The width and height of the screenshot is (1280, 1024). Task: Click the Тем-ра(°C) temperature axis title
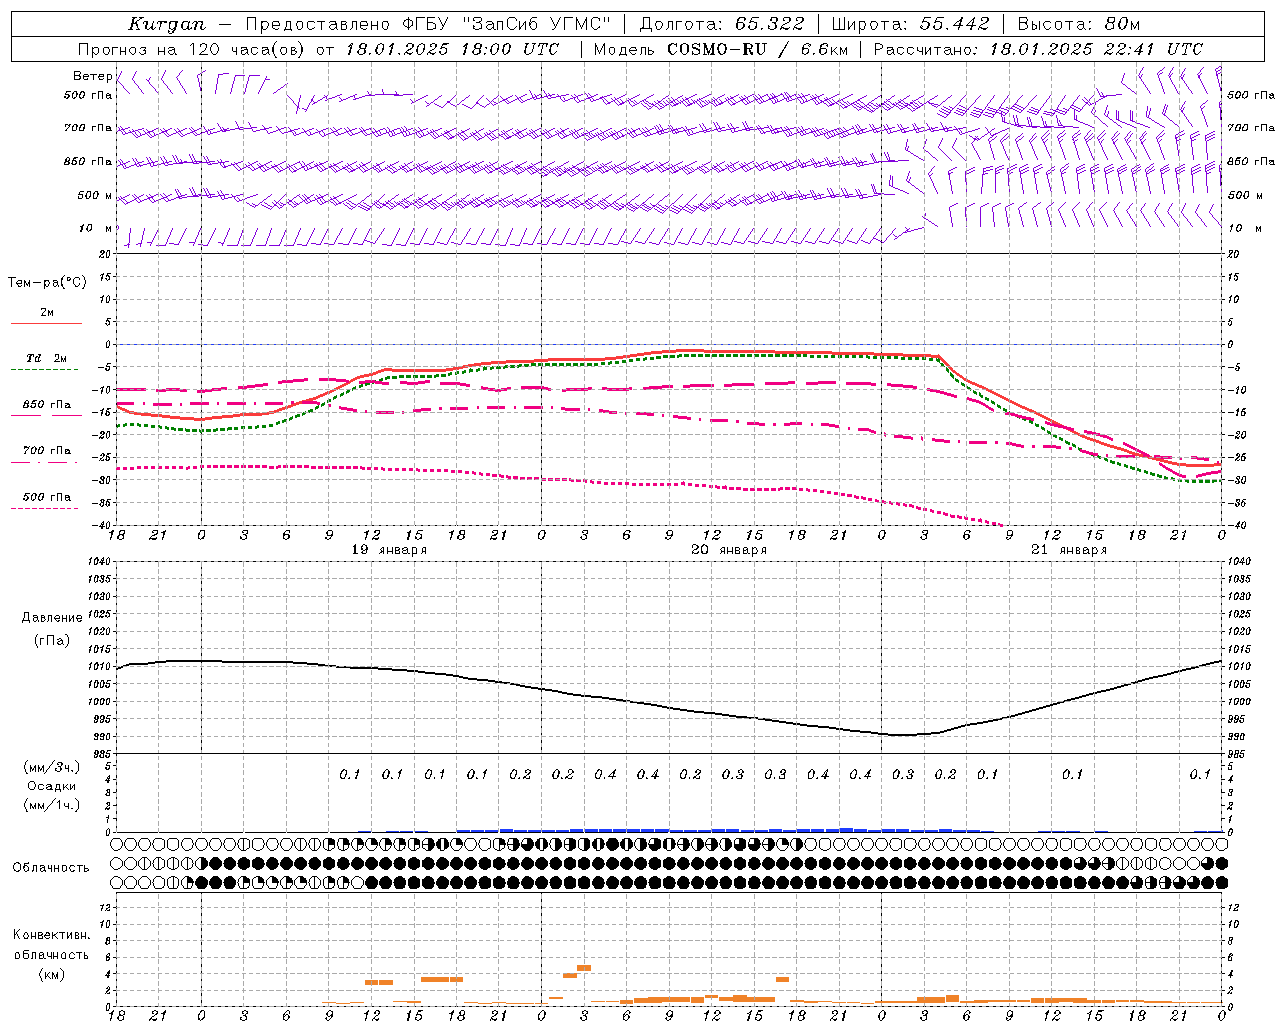pyautogui.click(x=47, y=283)
